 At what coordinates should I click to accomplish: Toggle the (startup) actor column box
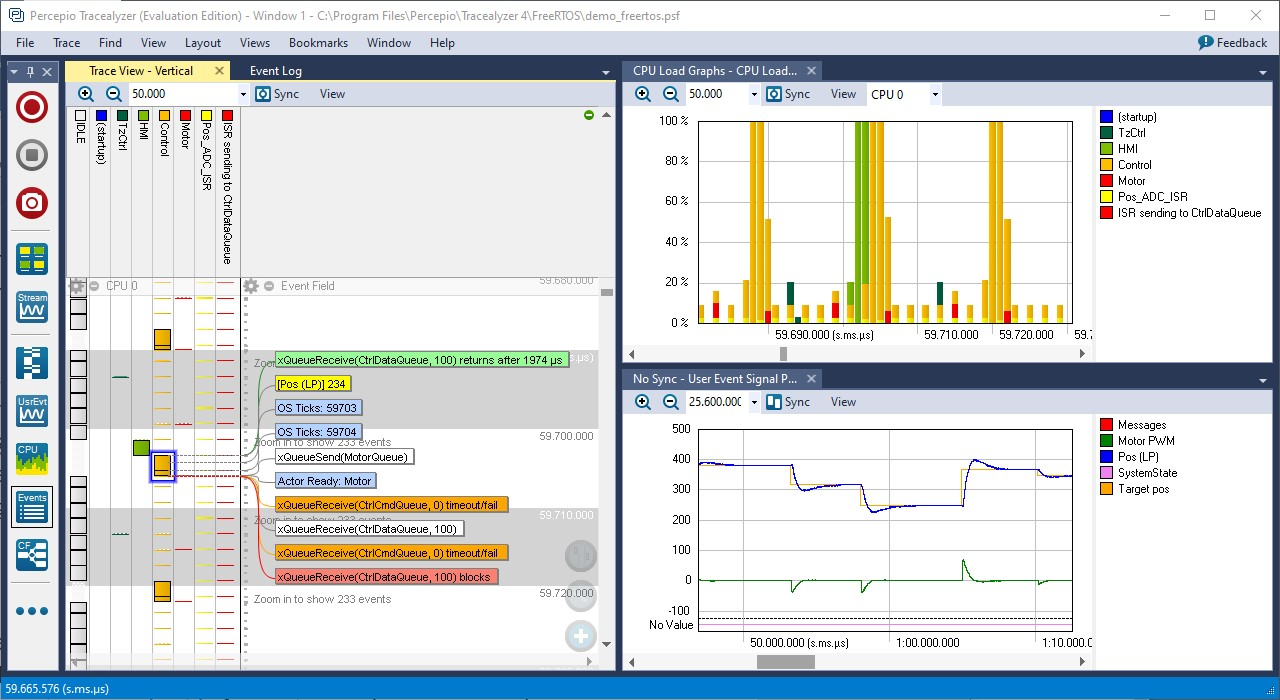point(101,116)
